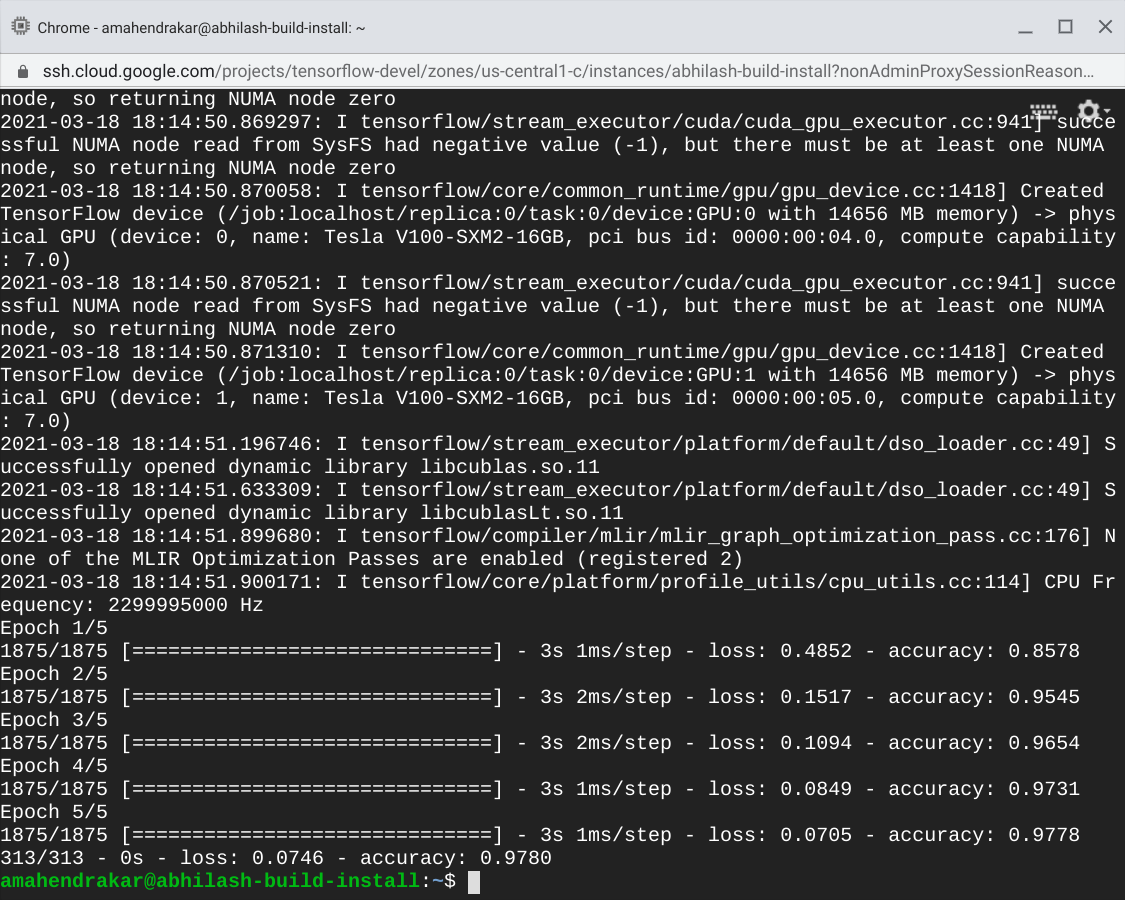Viewport: 1125px width, 900px height.
Task: Click the 'accuracy: 0.9545' value
Action: coord(984,697)
